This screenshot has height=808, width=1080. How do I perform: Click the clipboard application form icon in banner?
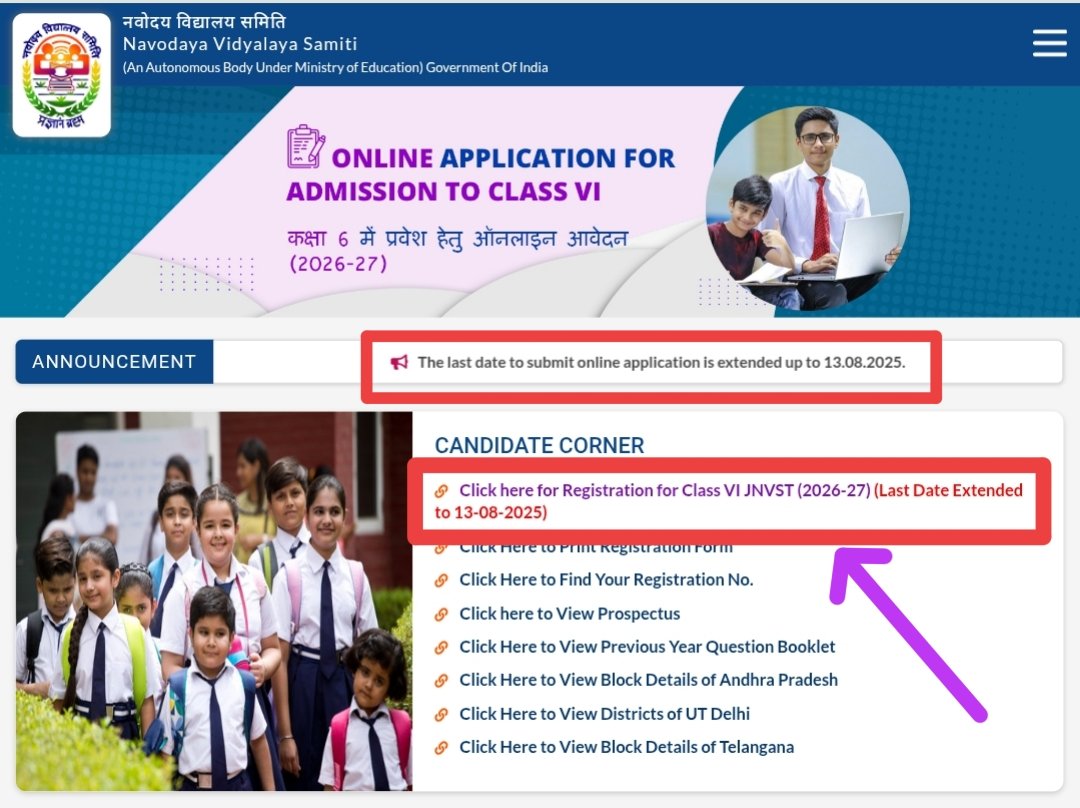[305, 146]
